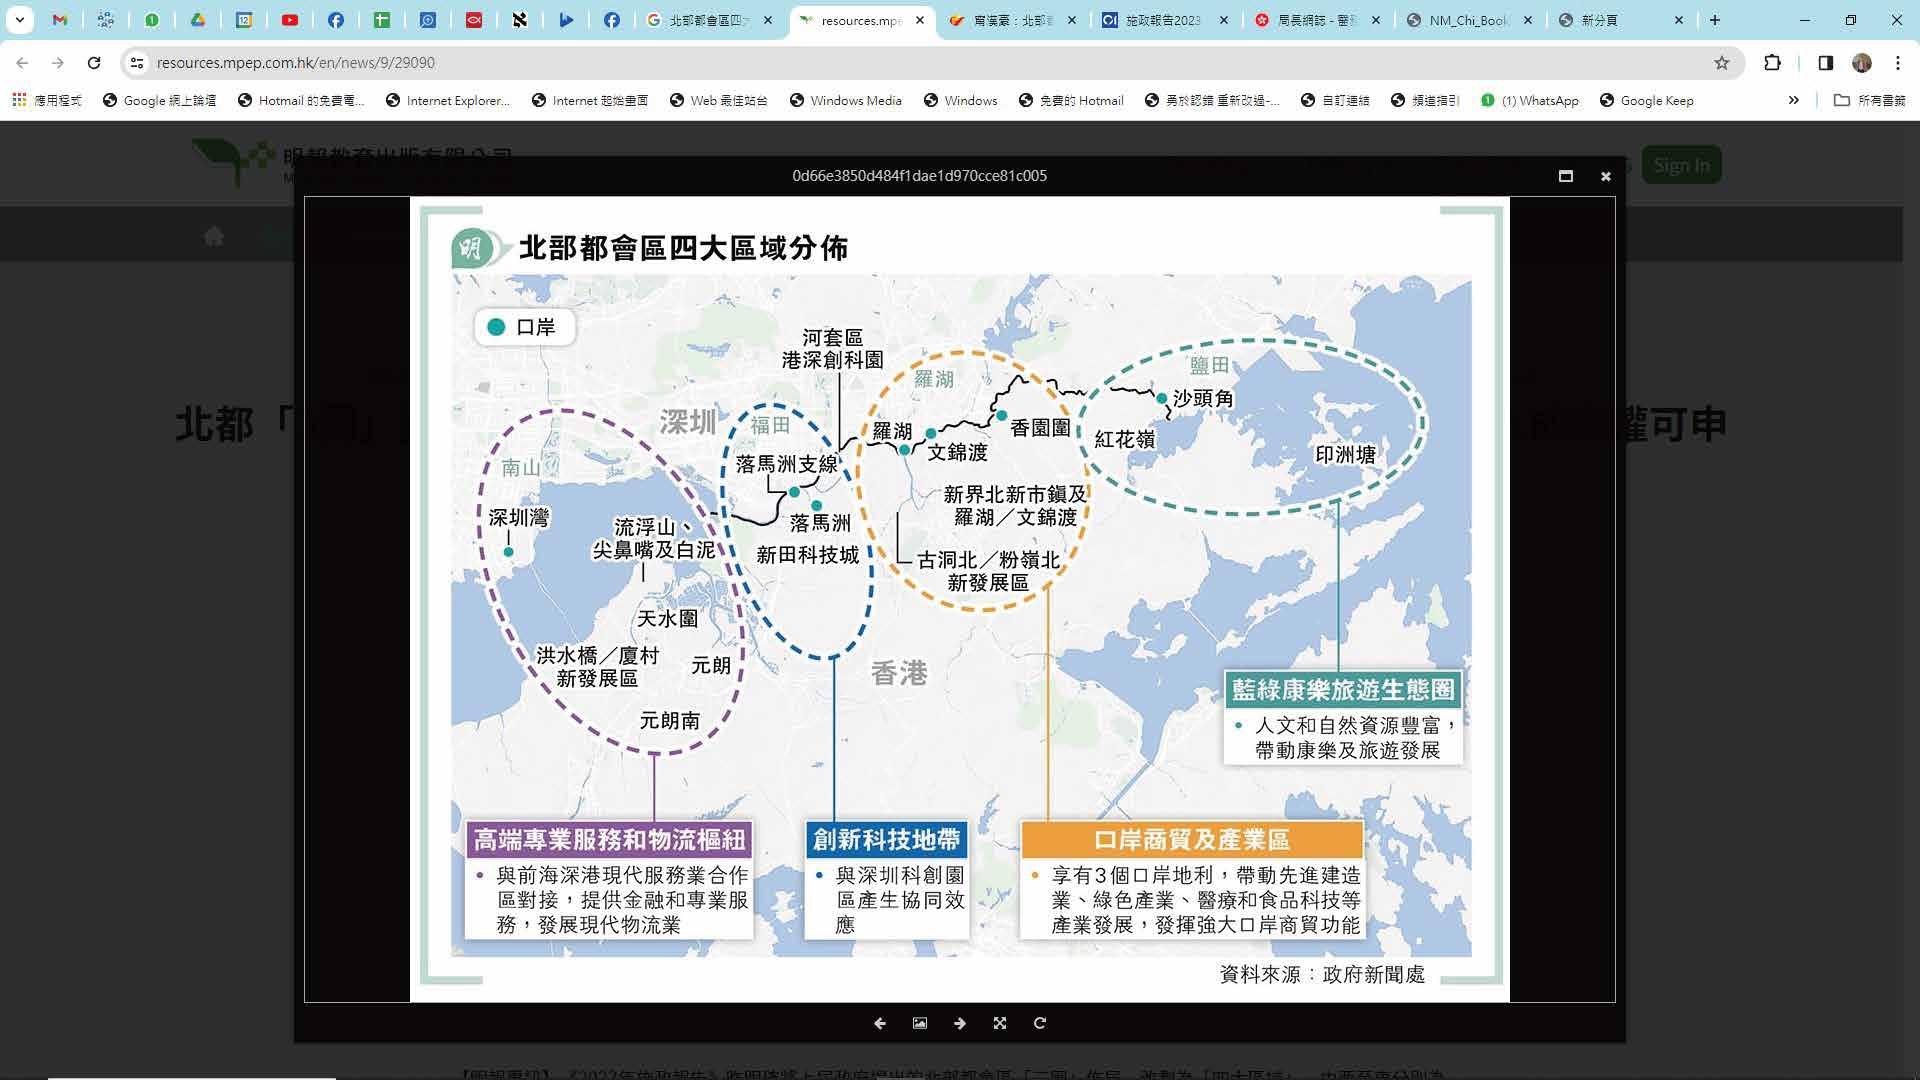This screenshot has height=1080, width=1920.
Task: Switch to the NM_Chi_Book tab
Action: click(1466, 20)
